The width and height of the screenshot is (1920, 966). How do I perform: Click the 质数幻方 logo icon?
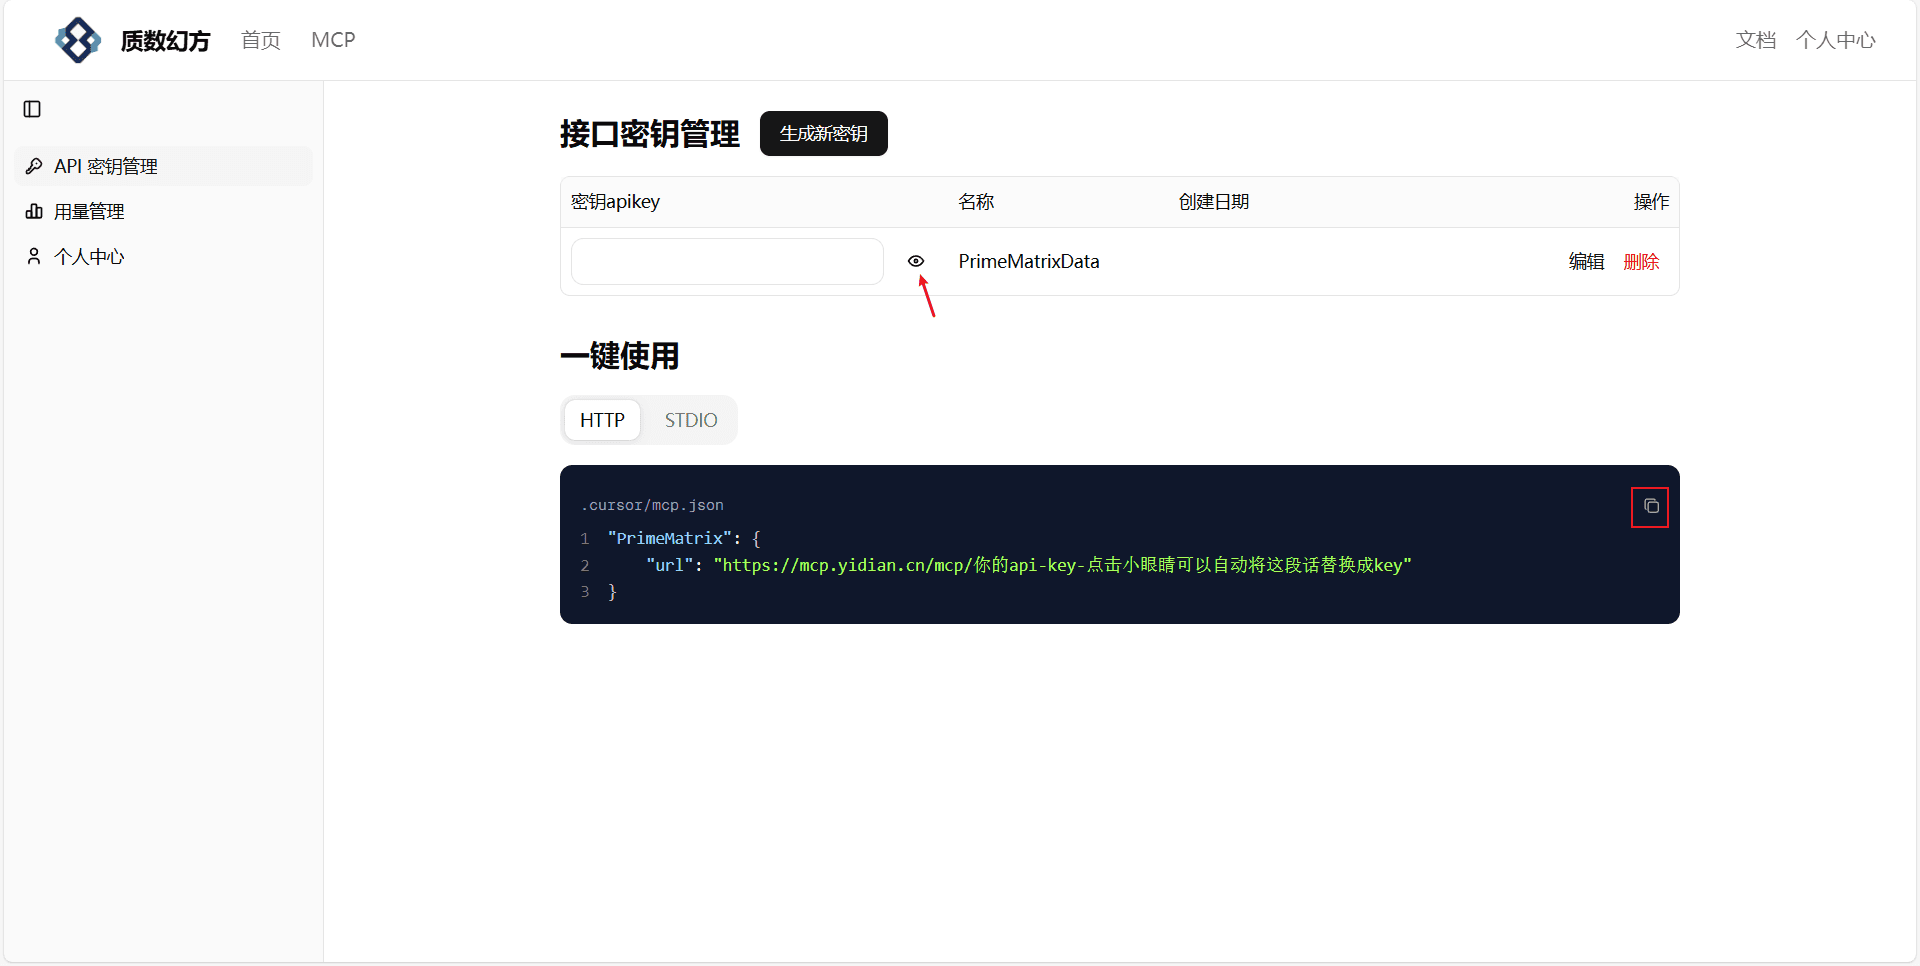click(78, 40)
